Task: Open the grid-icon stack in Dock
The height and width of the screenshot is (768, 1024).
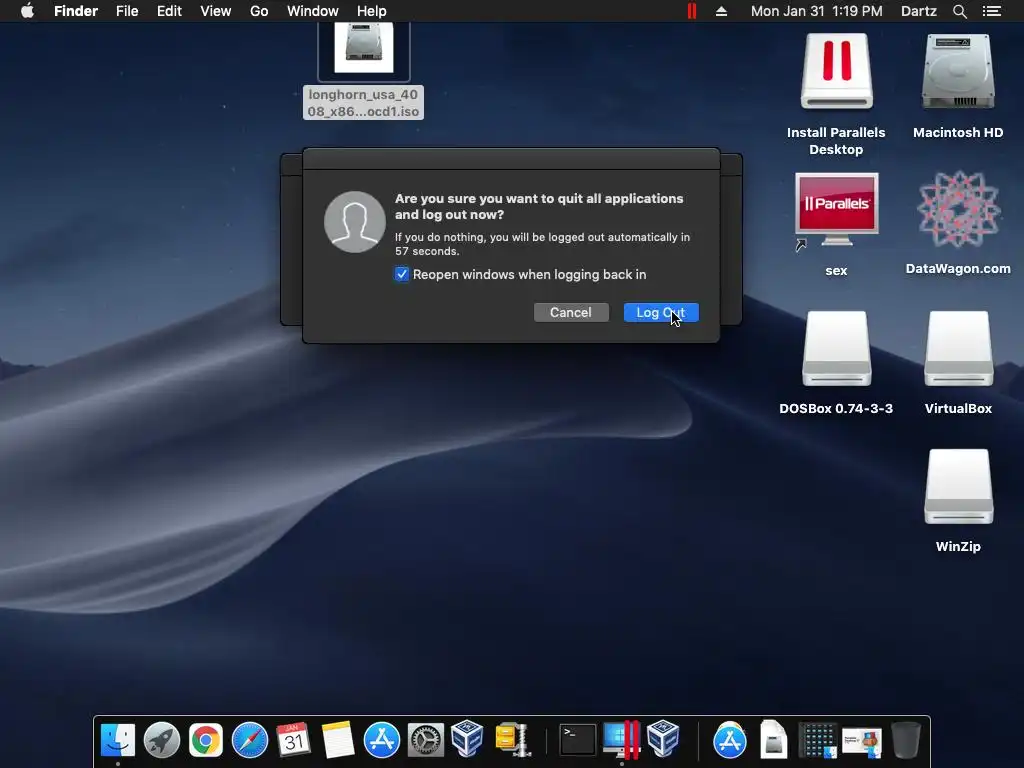Action: click(818, 741)
